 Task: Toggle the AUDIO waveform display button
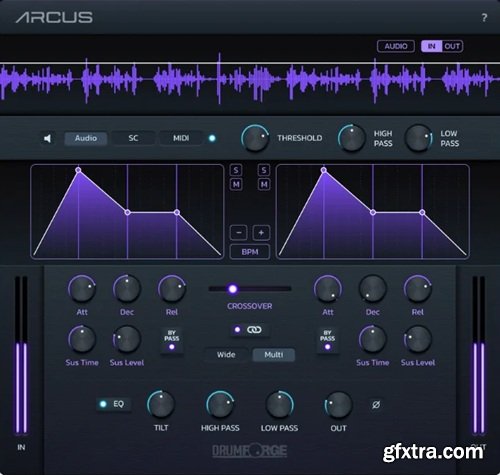(x=396, y=46)
